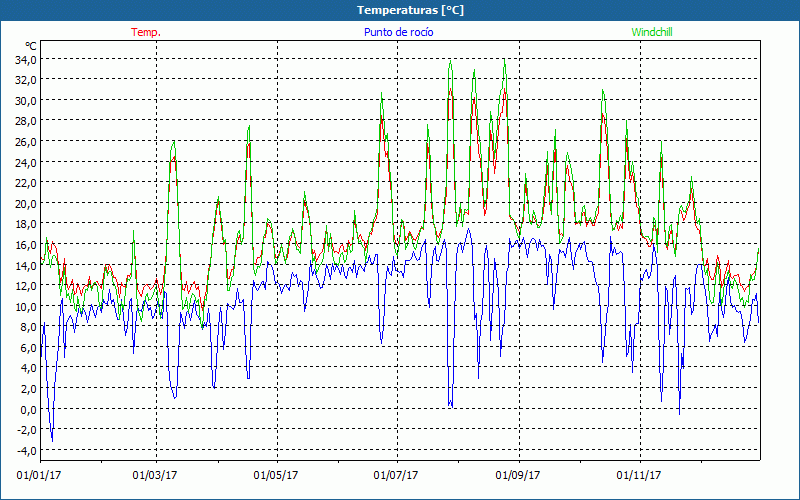Click the 2,0 y-axis value
The height and width of the screenshot is (500, 800).
click(29, 389)
